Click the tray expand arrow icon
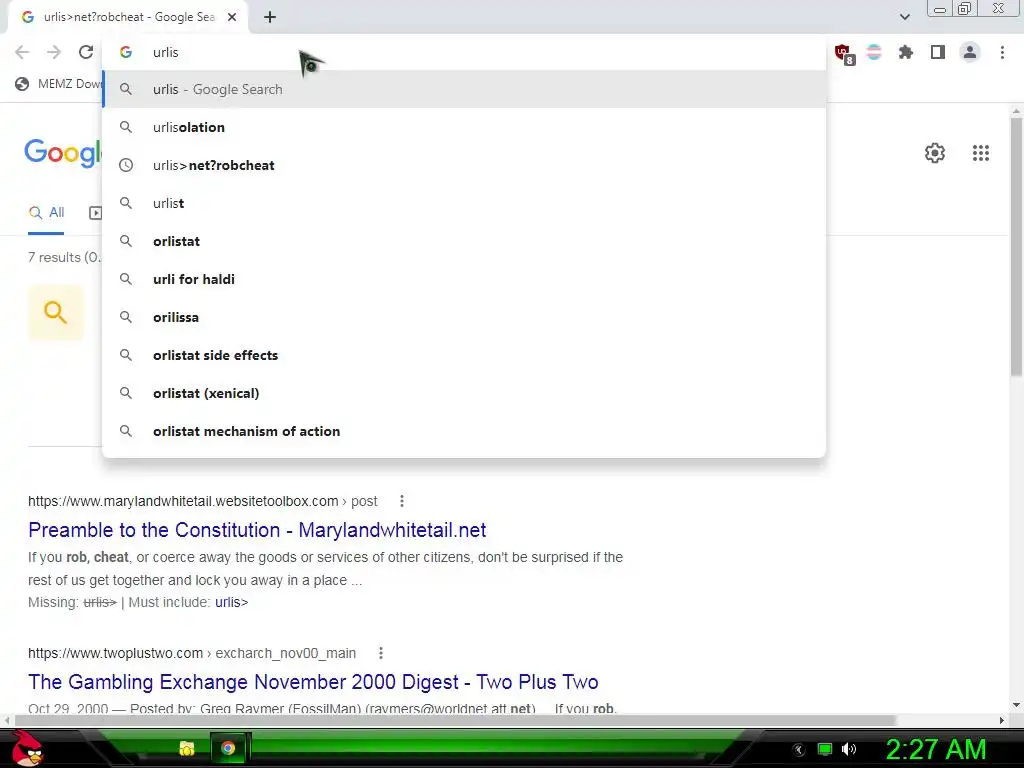 click(x=798, y=750)
